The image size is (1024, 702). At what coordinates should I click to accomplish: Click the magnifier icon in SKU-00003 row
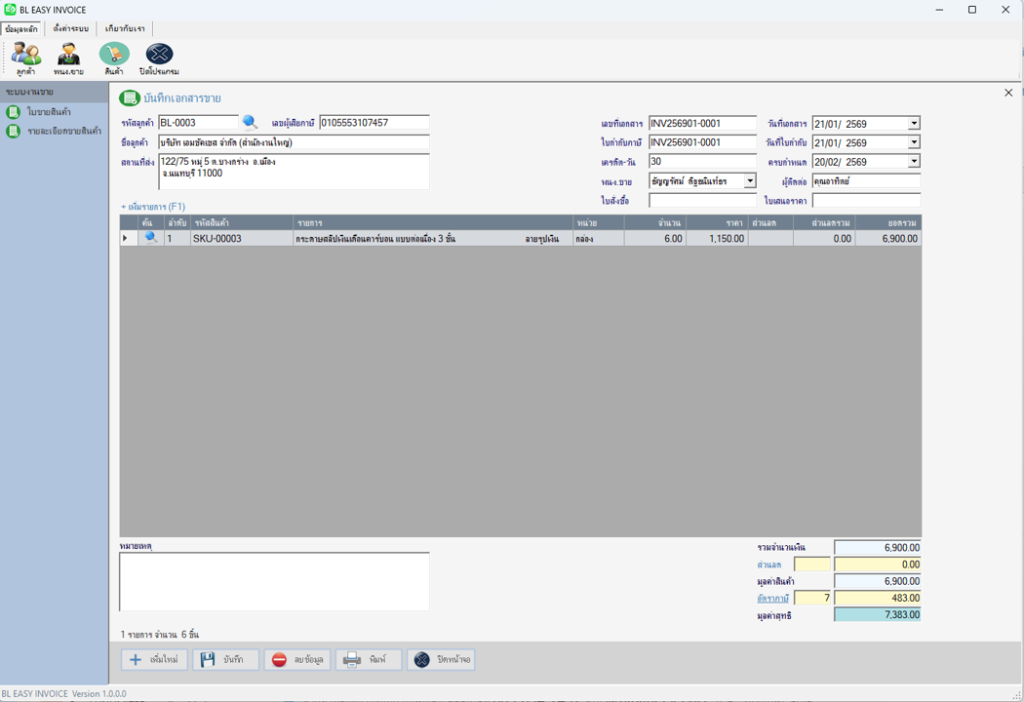tap(151, 239)
